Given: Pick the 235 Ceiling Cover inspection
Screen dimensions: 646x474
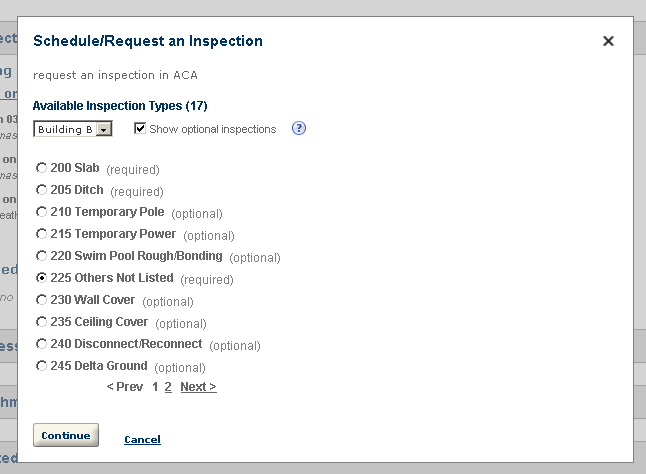Looking at the screenshot, I should (41, 322).
